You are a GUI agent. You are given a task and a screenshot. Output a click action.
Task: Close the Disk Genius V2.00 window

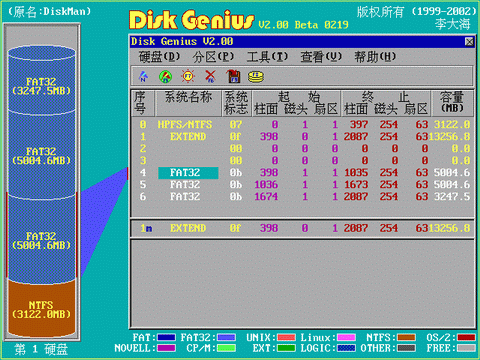pos(469,42)
